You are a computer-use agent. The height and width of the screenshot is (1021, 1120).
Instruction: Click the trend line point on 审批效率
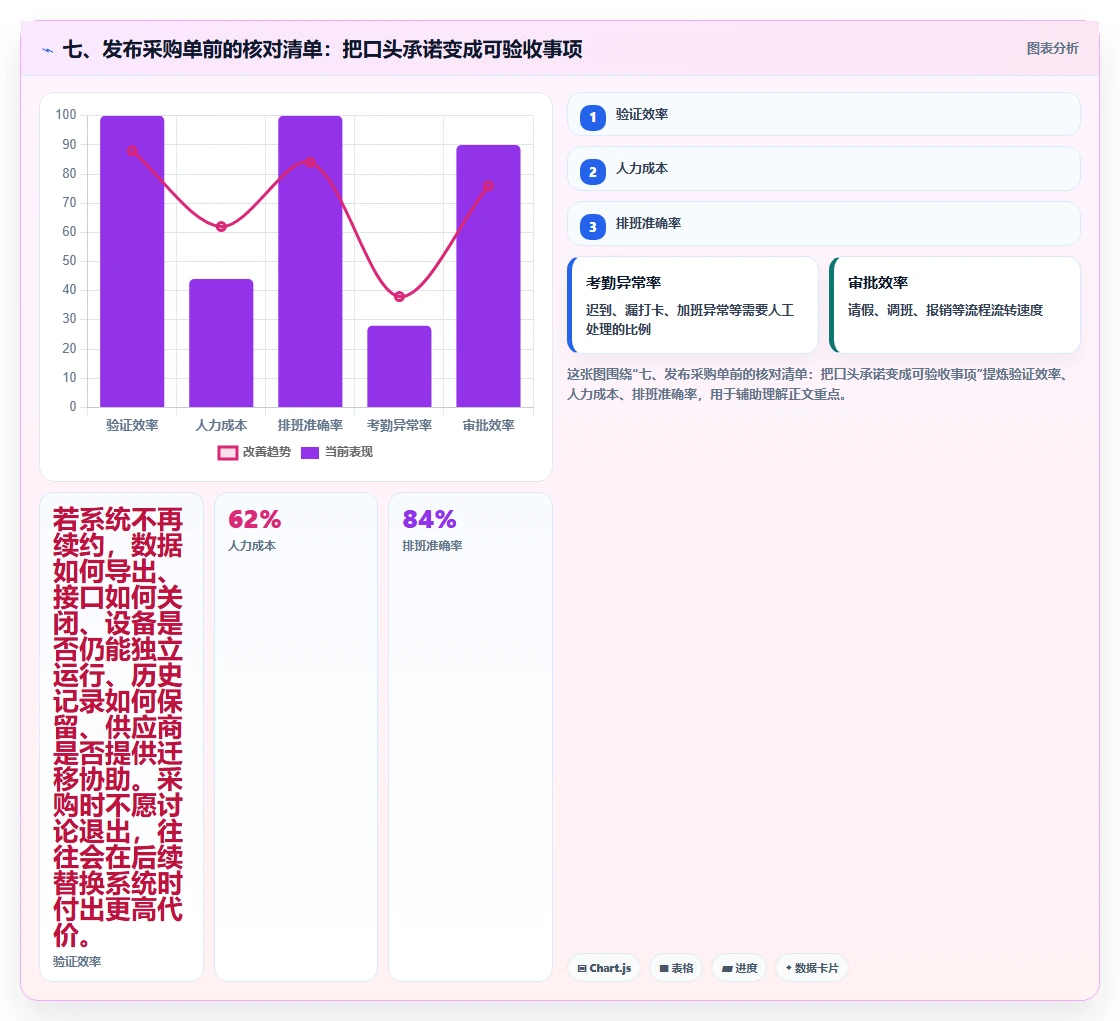click(x=489, y=186)
